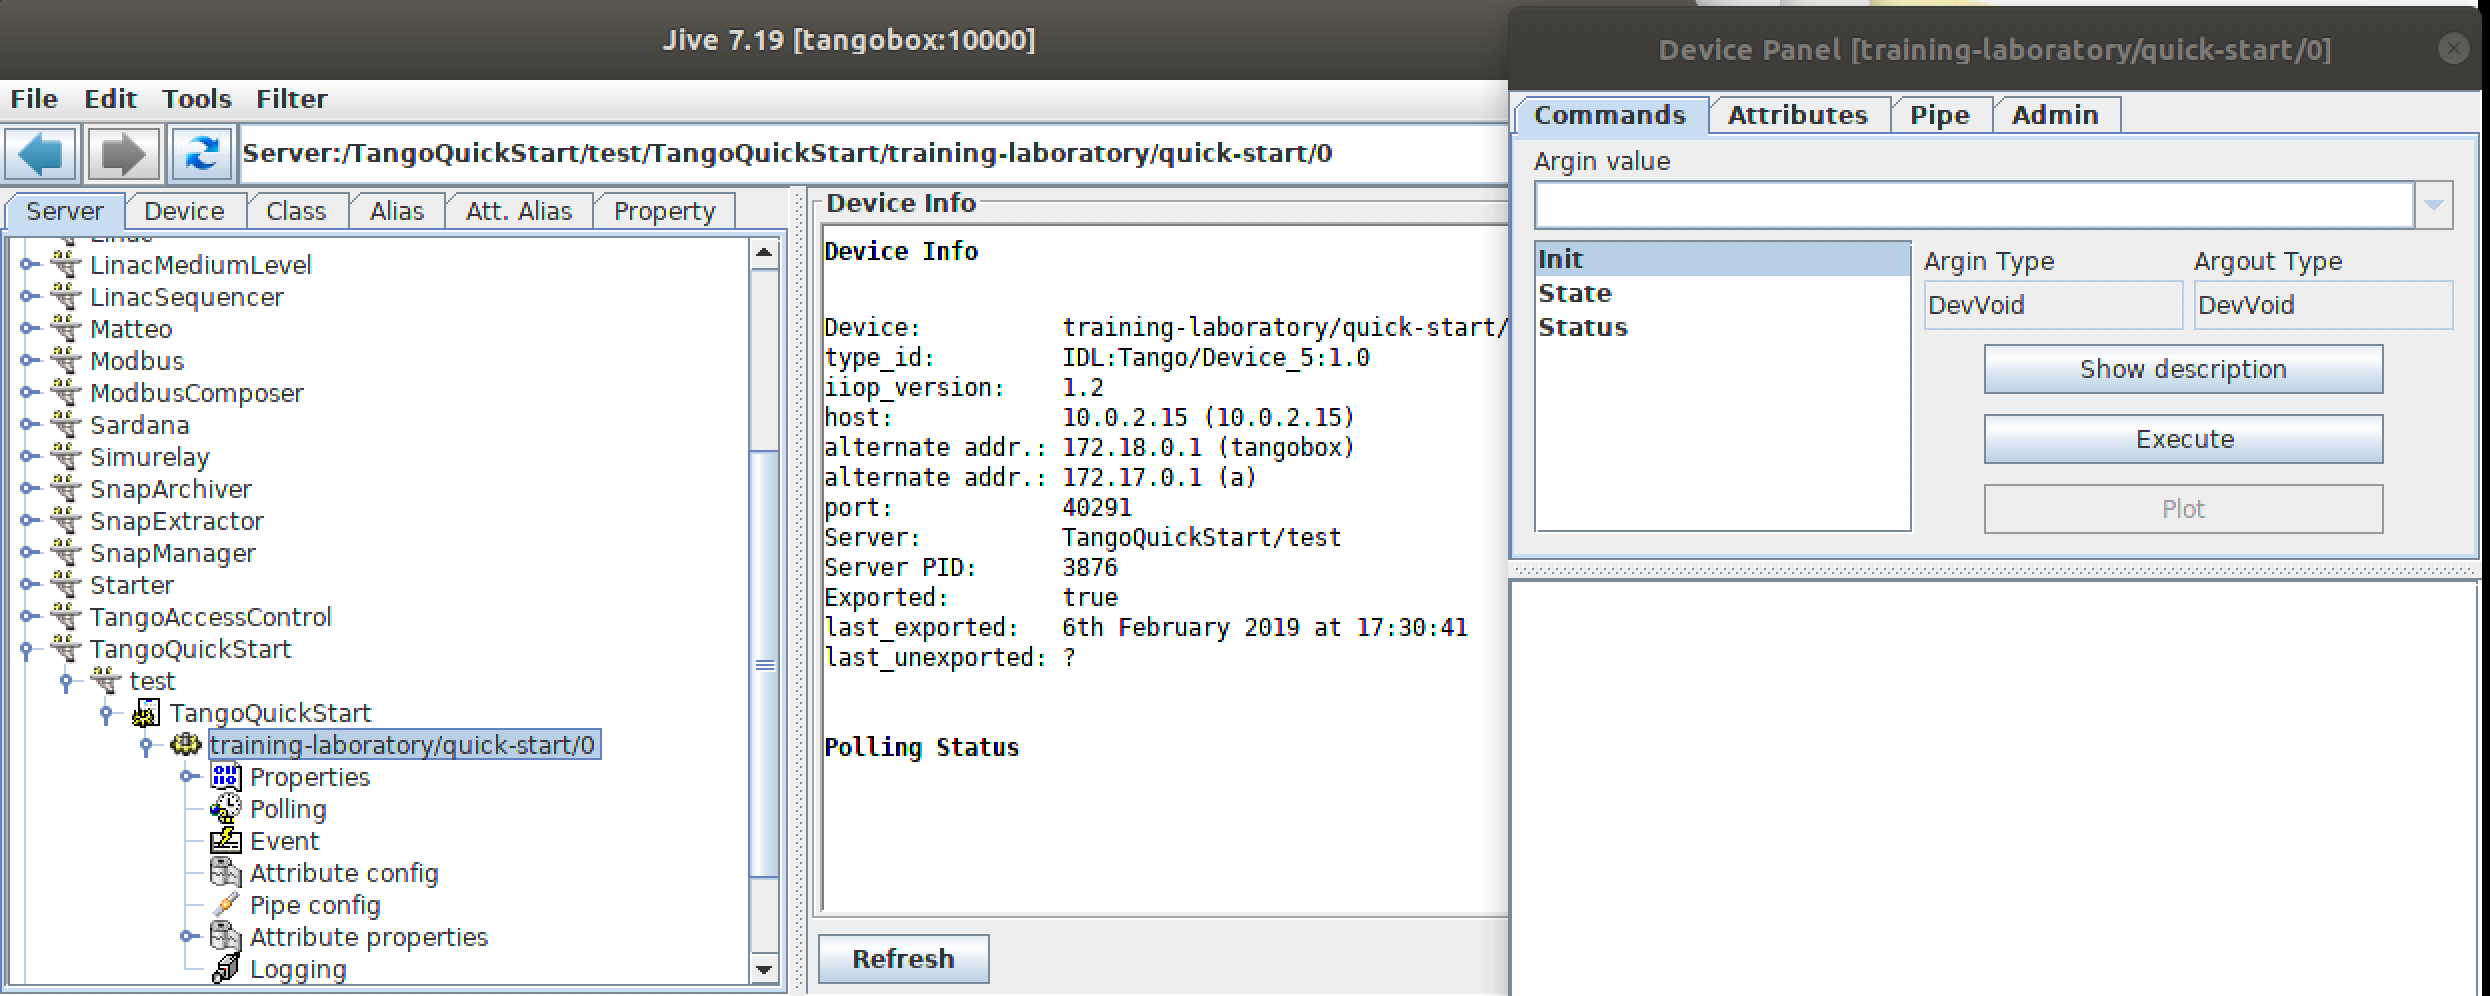Select the TangoAccessControl server icon
This screenshot has width=2490, height=996.
[66, 617]
